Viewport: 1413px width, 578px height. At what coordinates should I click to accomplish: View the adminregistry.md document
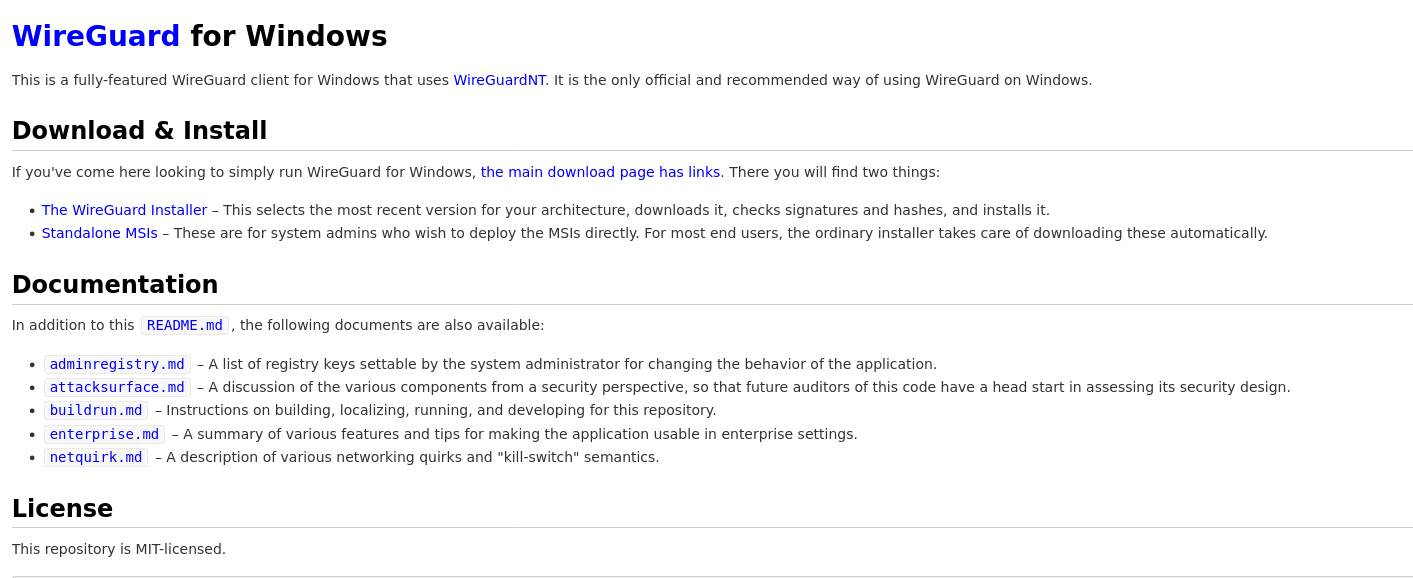tap(117, 363)
